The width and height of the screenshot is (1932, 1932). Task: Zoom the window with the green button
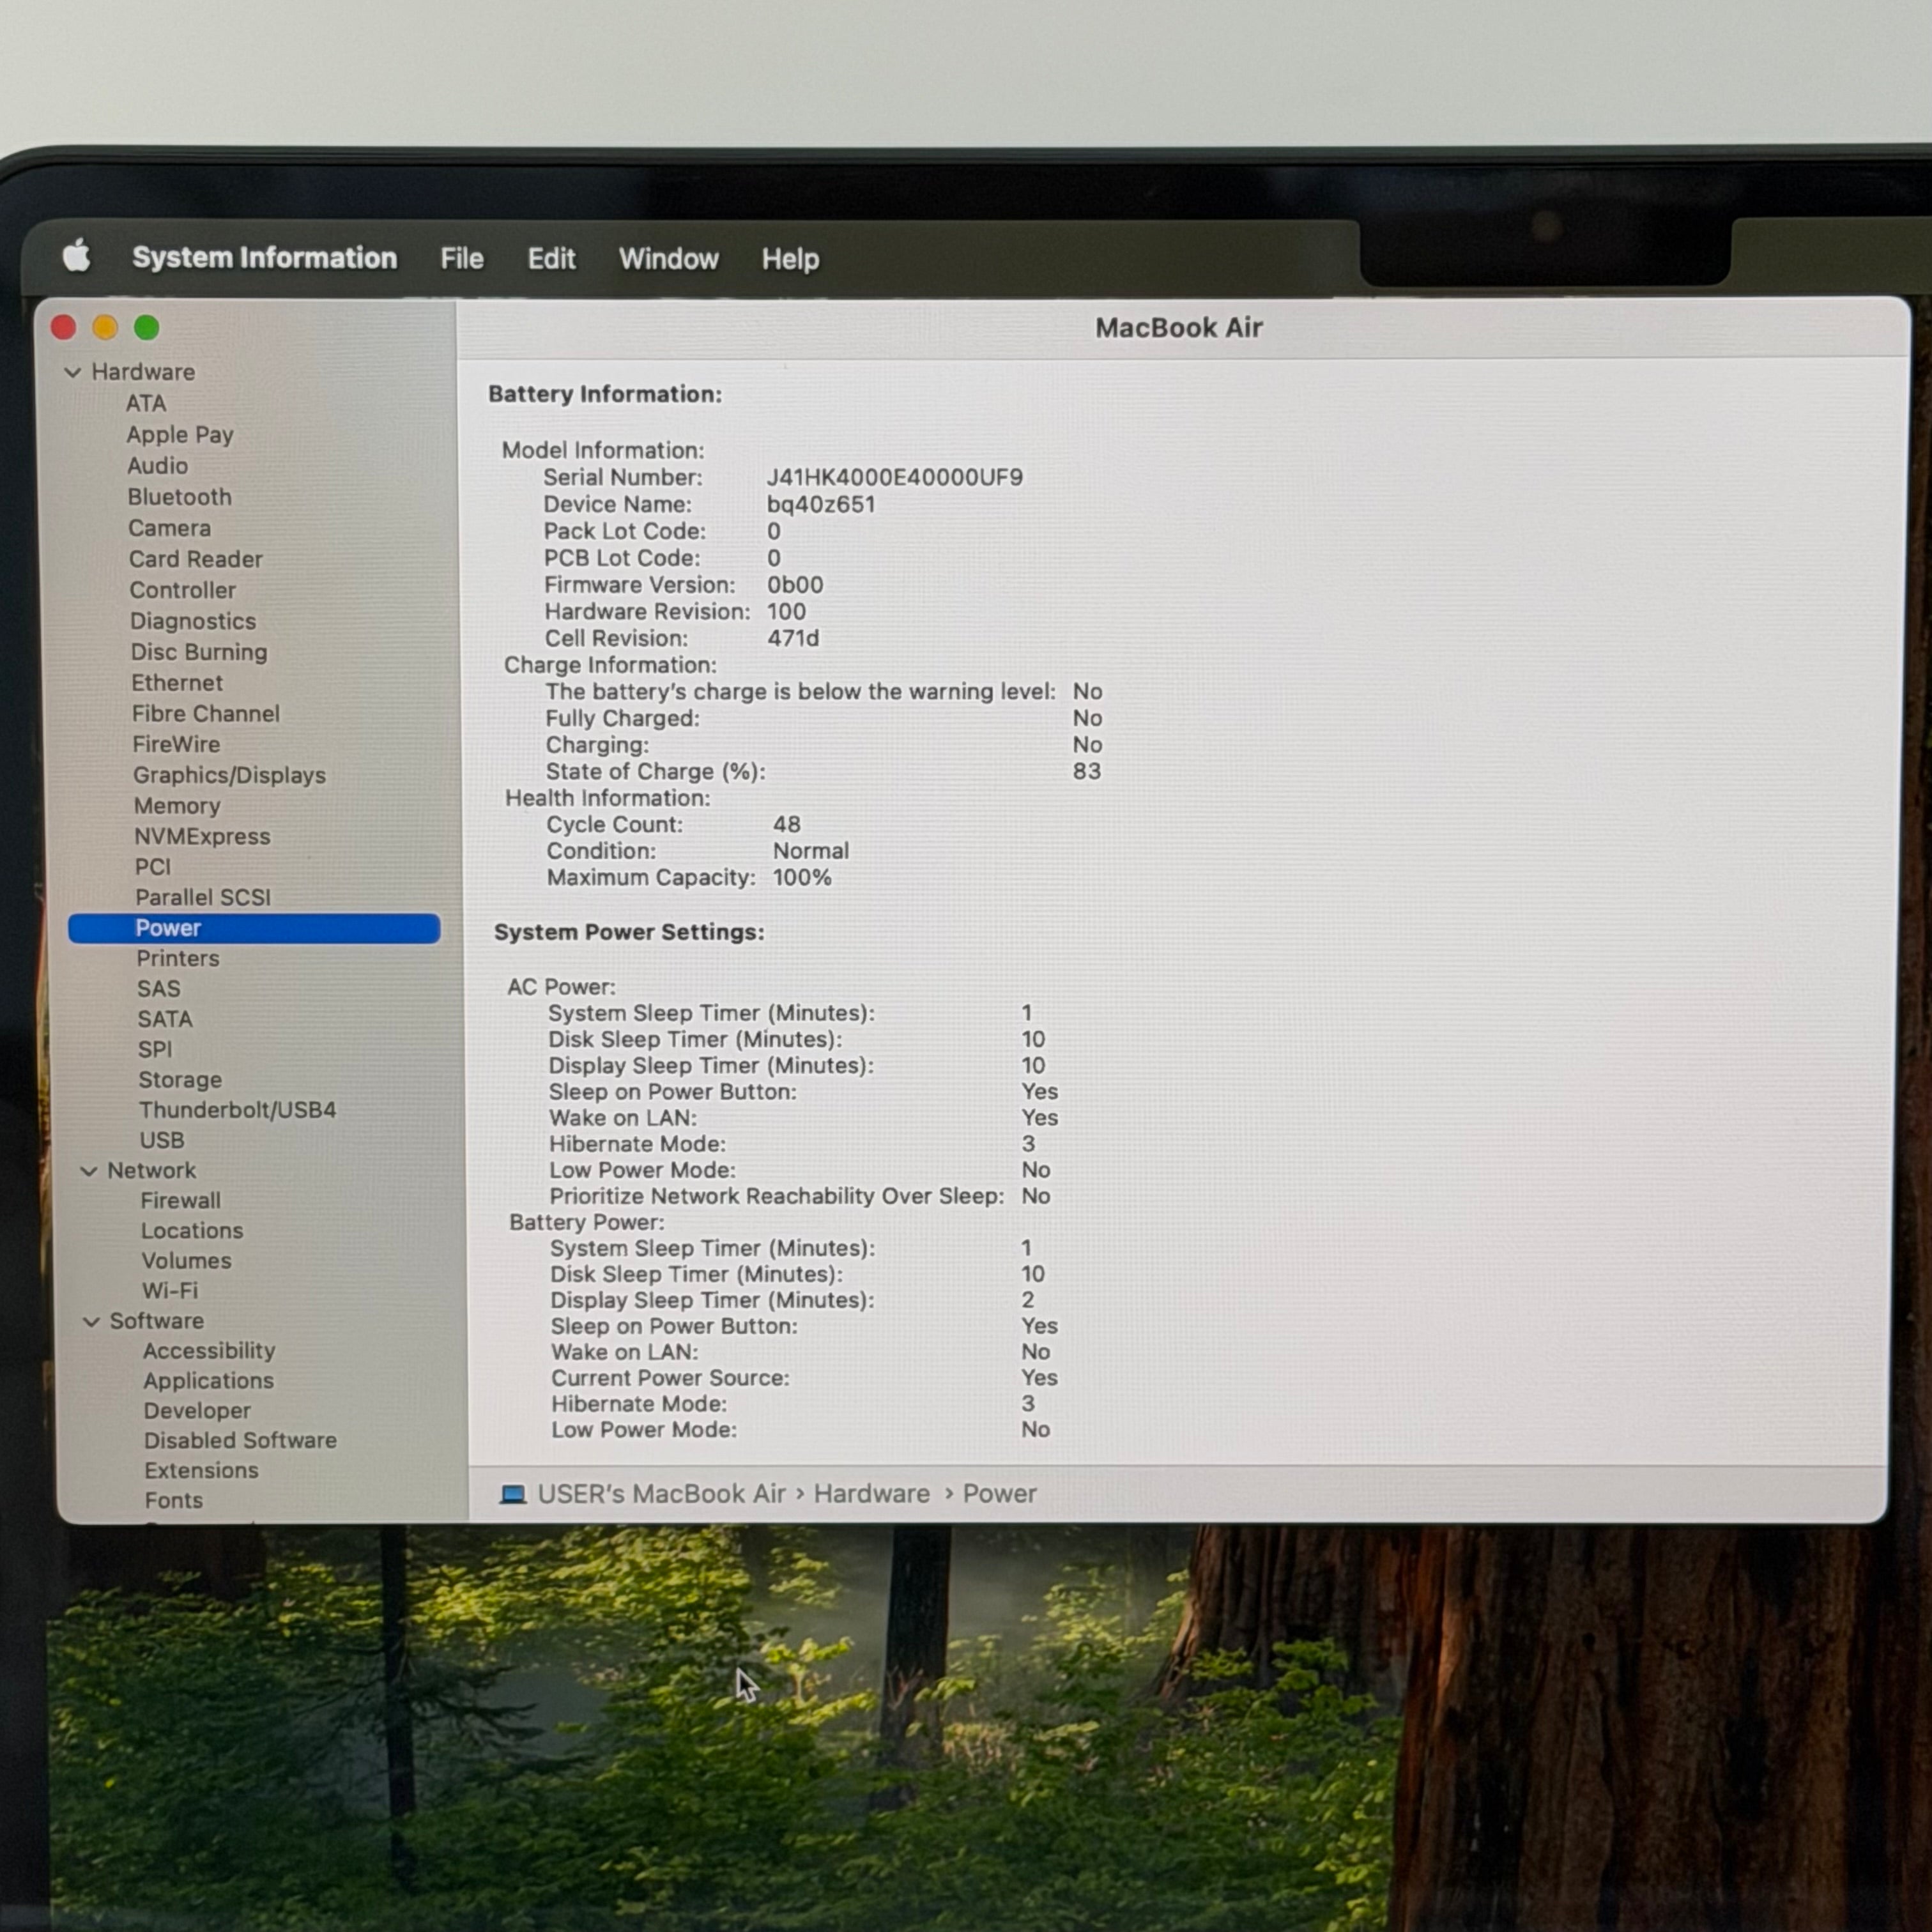[x=147, y=327]
